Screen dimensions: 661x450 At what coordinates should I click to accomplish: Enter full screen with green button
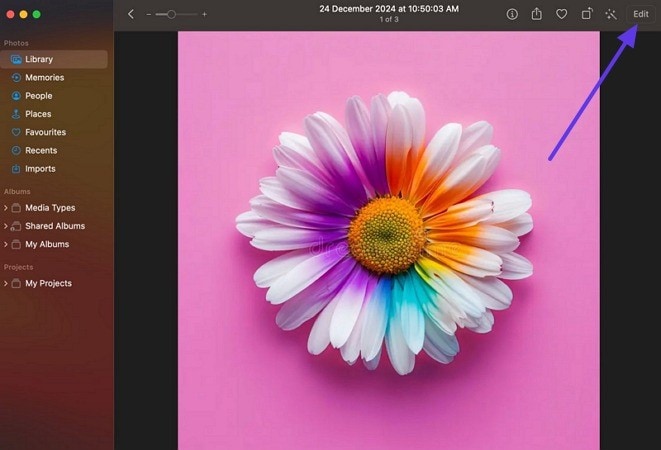tap(37, 14)
